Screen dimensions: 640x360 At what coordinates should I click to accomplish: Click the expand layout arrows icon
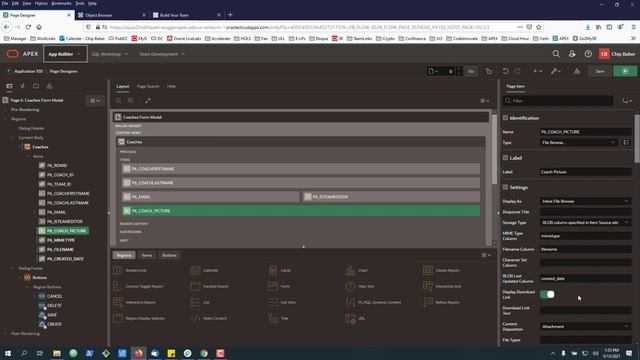click(x=148, y=100)
